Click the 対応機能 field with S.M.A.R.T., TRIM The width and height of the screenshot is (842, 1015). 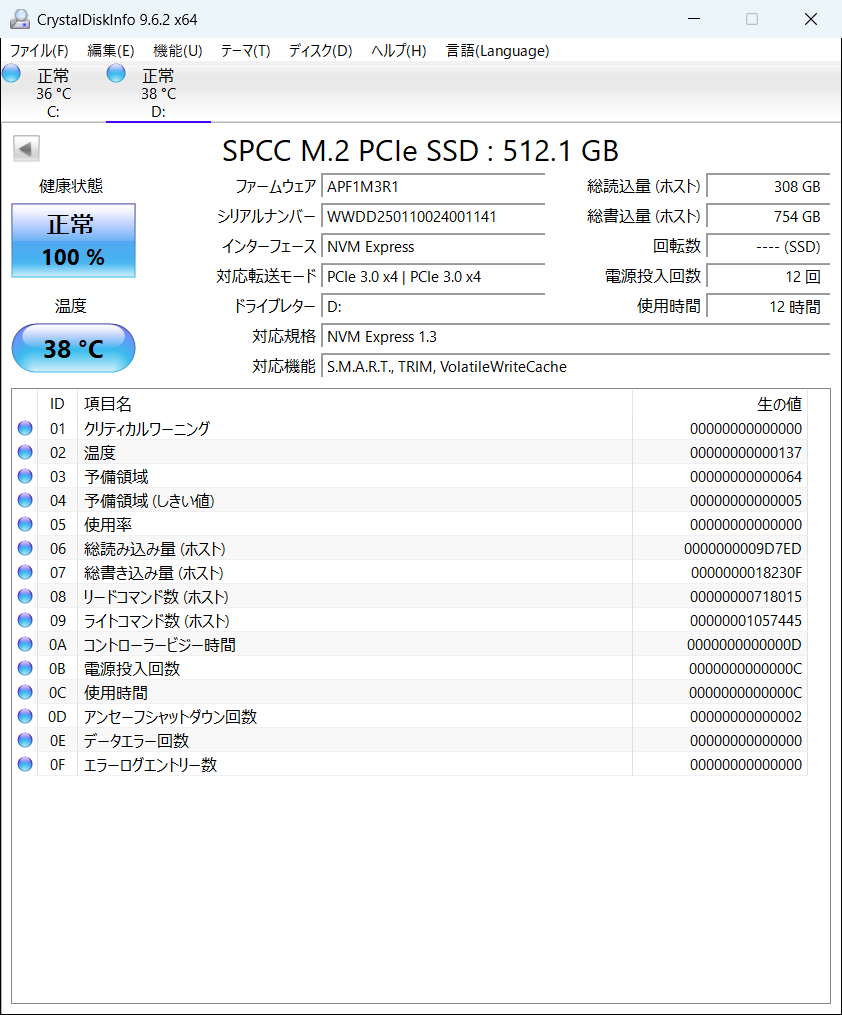[x=575, y=366]
